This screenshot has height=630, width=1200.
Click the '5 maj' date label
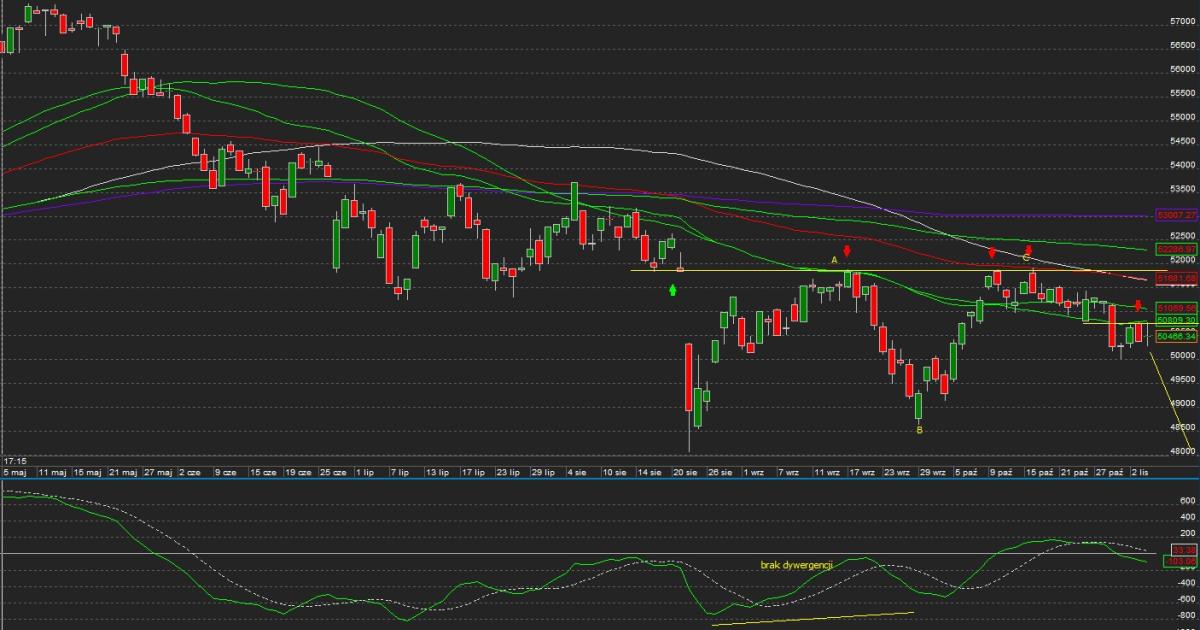click(x=15, y=471)
